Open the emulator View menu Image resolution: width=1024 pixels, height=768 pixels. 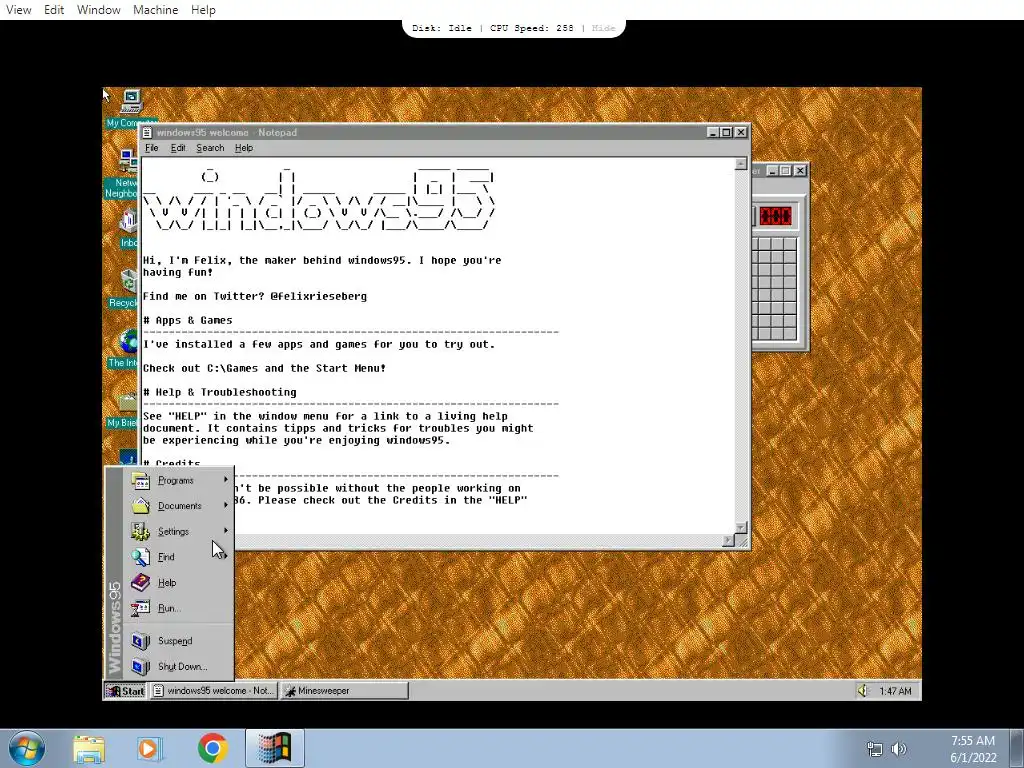18,10
